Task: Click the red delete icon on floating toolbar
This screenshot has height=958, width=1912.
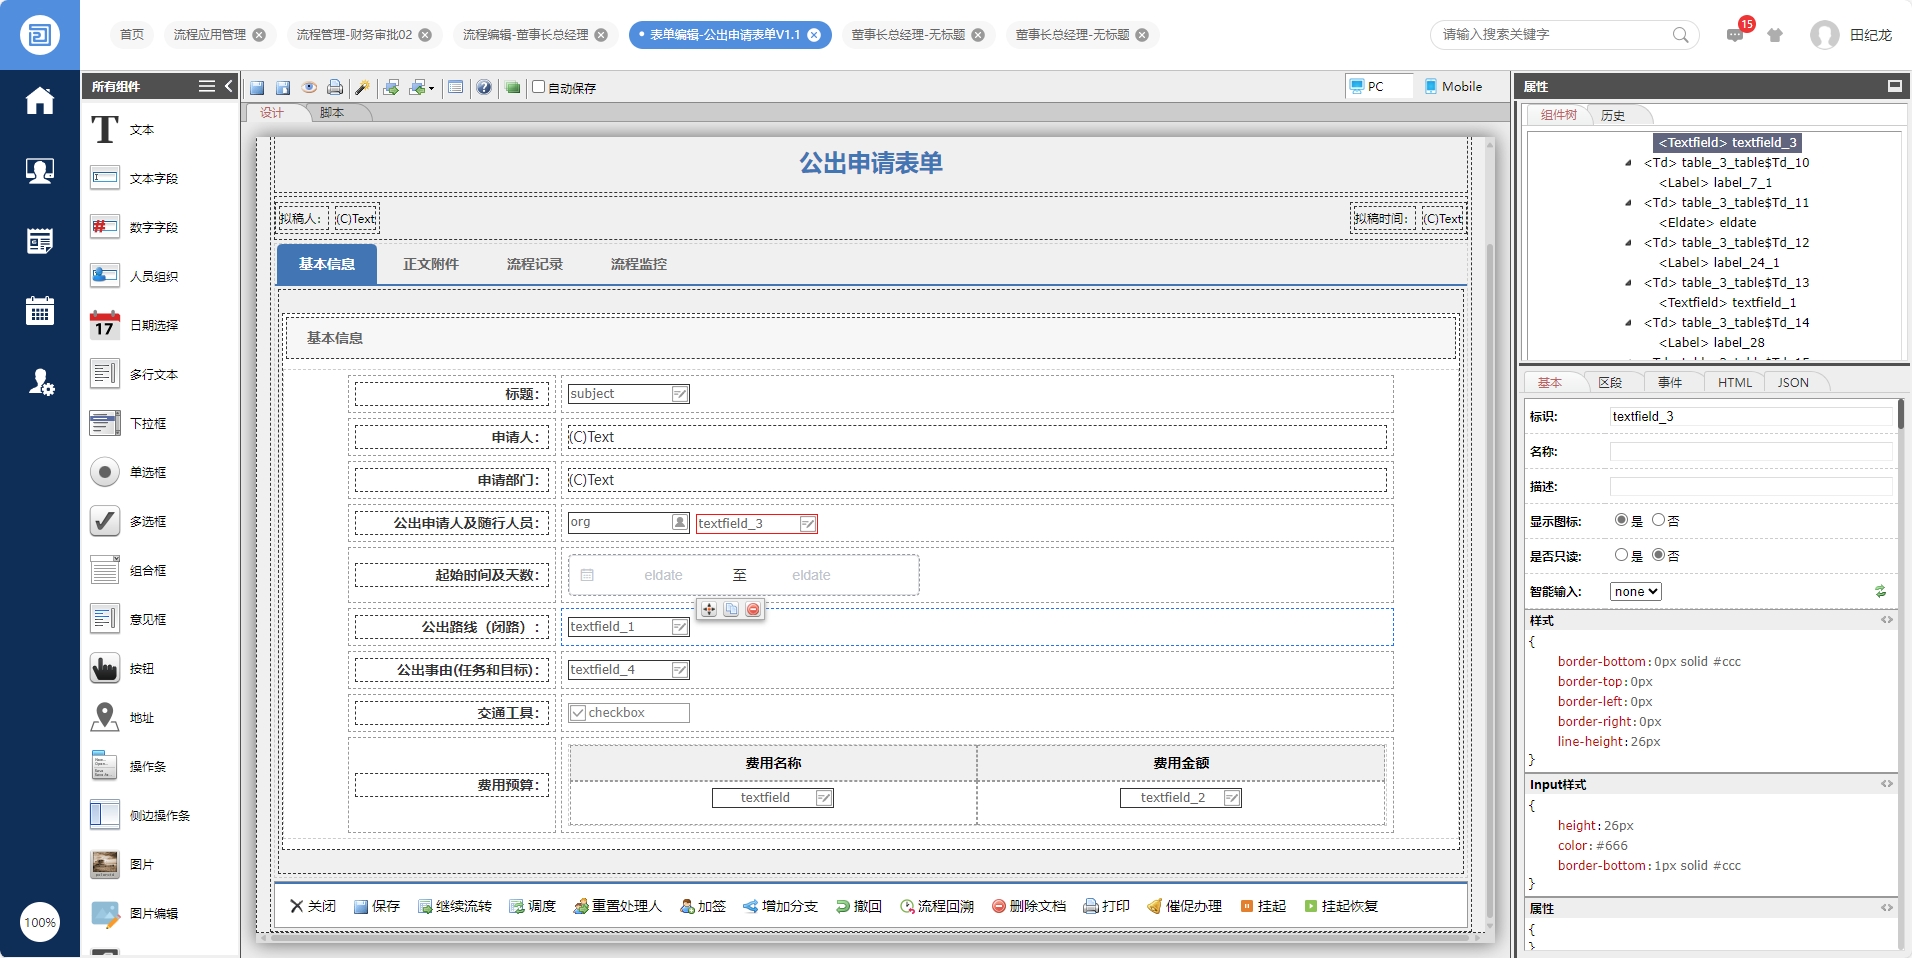Action: click(x=753, y=609)
